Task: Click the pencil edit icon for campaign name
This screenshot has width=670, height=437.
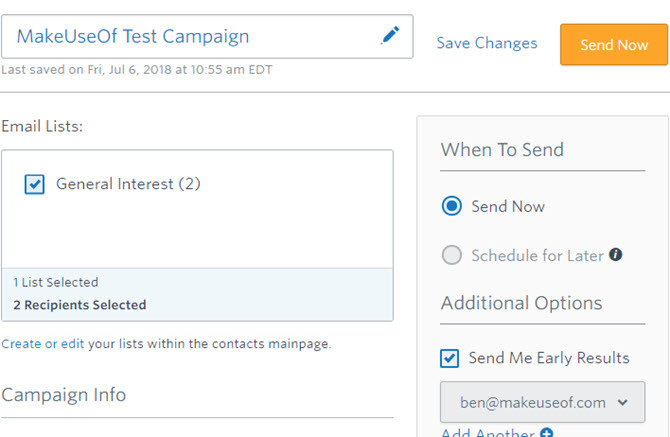Action: 390,35
